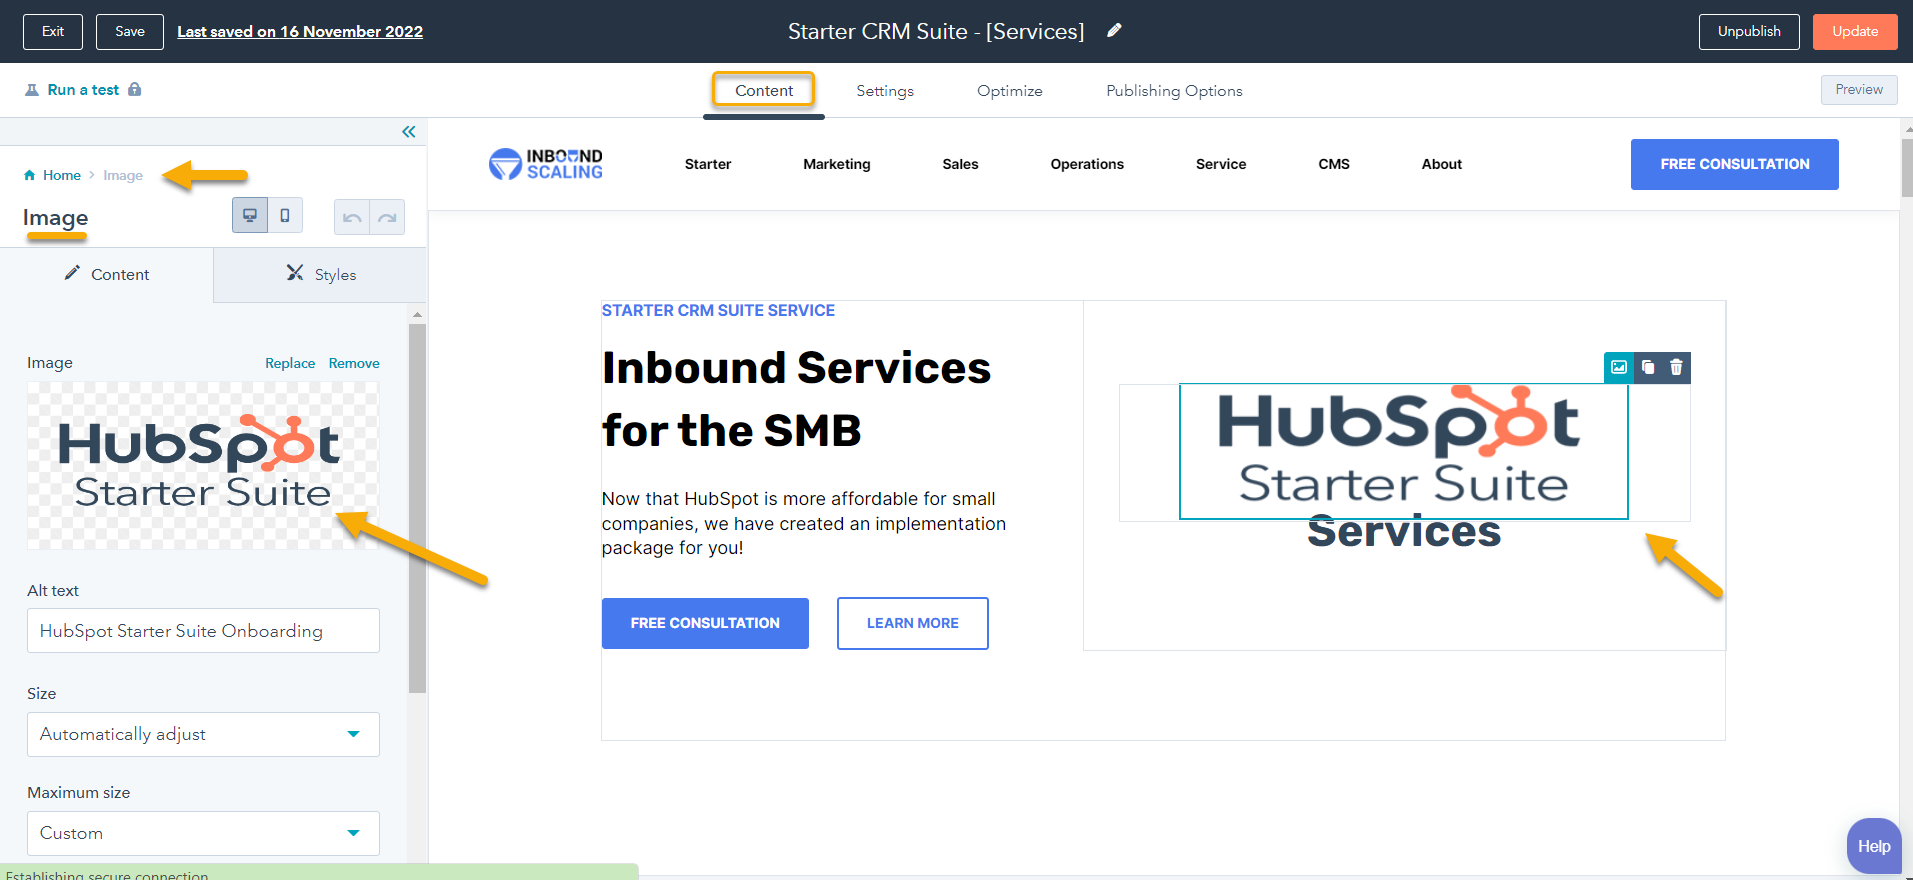Click Replace image link
Image resolution: width=1913 pixels, height=880 pixels.
(x=290, y=363)
